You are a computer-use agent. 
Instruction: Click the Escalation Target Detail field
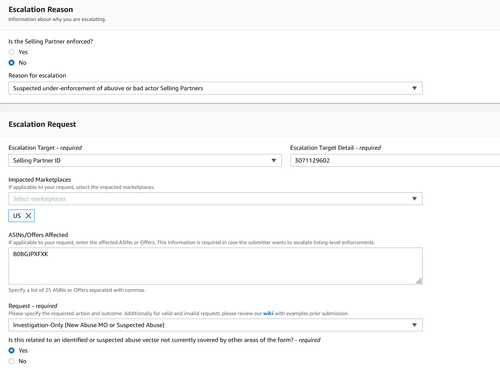(395, 160)
